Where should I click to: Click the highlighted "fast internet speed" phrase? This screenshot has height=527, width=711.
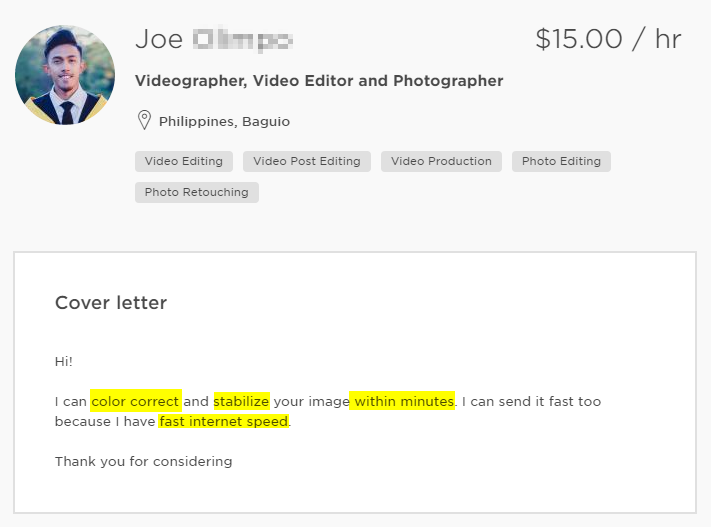click(224, 422)
